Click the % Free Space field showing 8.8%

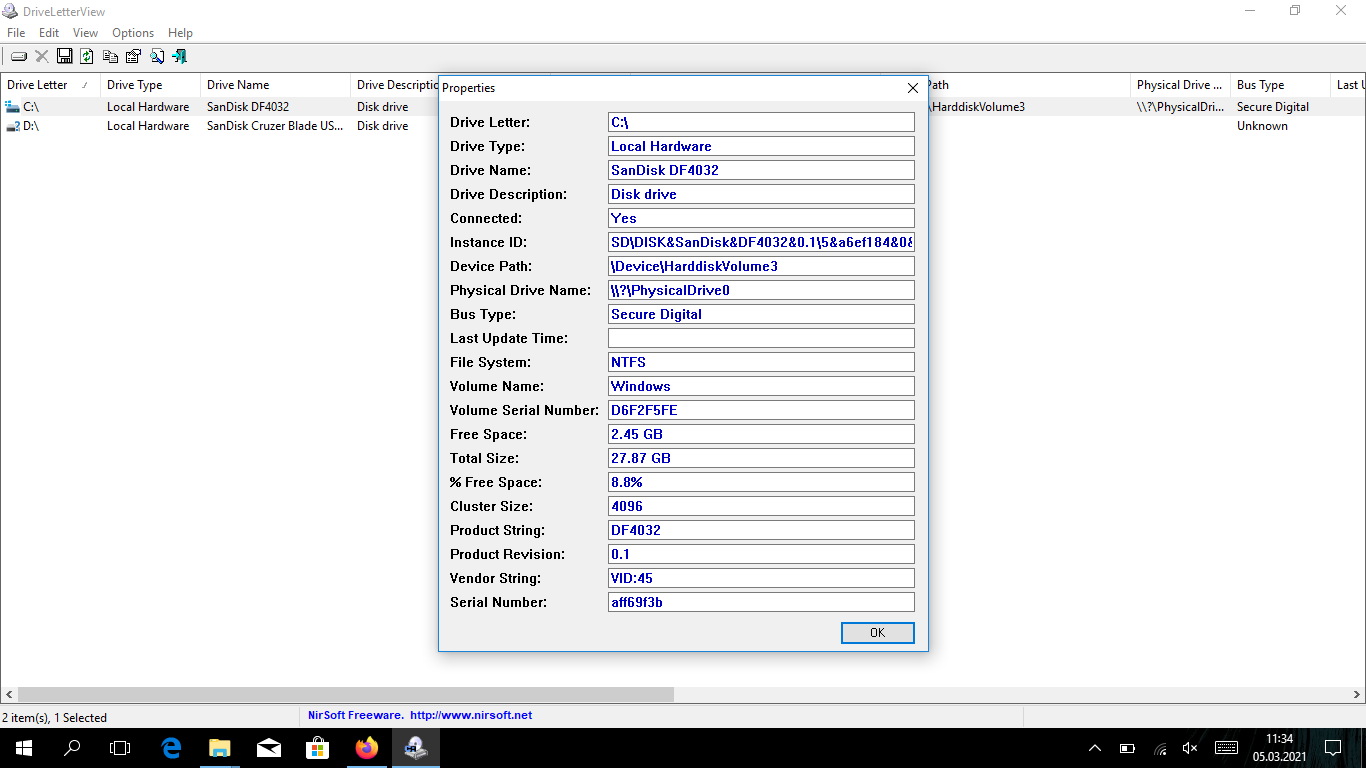pos(761,482)
